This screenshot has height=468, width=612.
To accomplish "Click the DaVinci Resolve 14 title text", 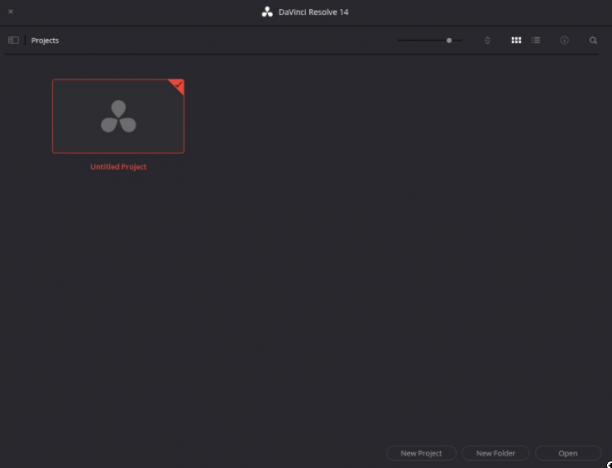I will click(x=313, y=12).
